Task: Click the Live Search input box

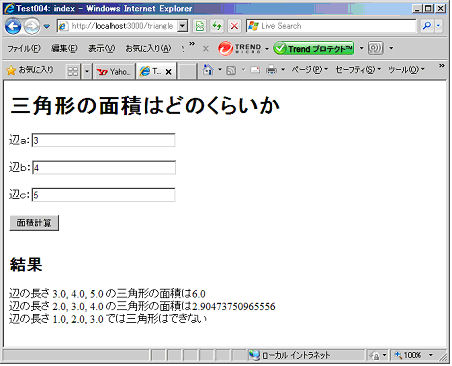Action: (x=337, y=26)
